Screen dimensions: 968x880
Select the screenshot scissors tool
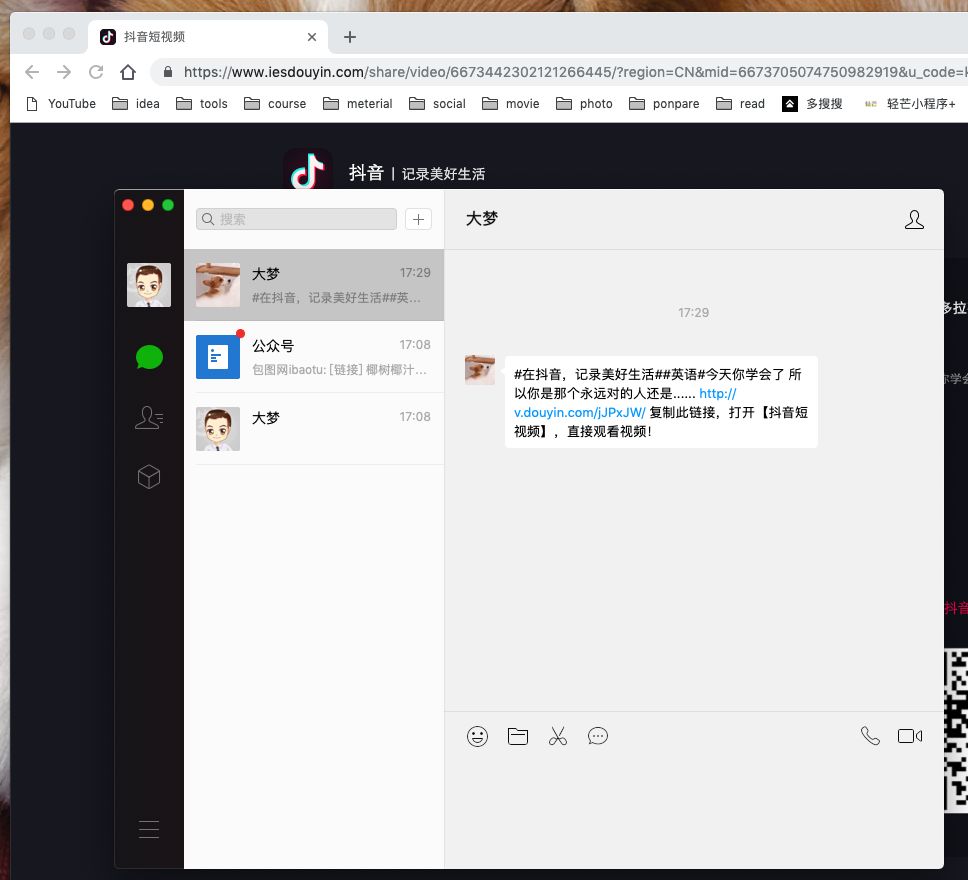(557, 736)
